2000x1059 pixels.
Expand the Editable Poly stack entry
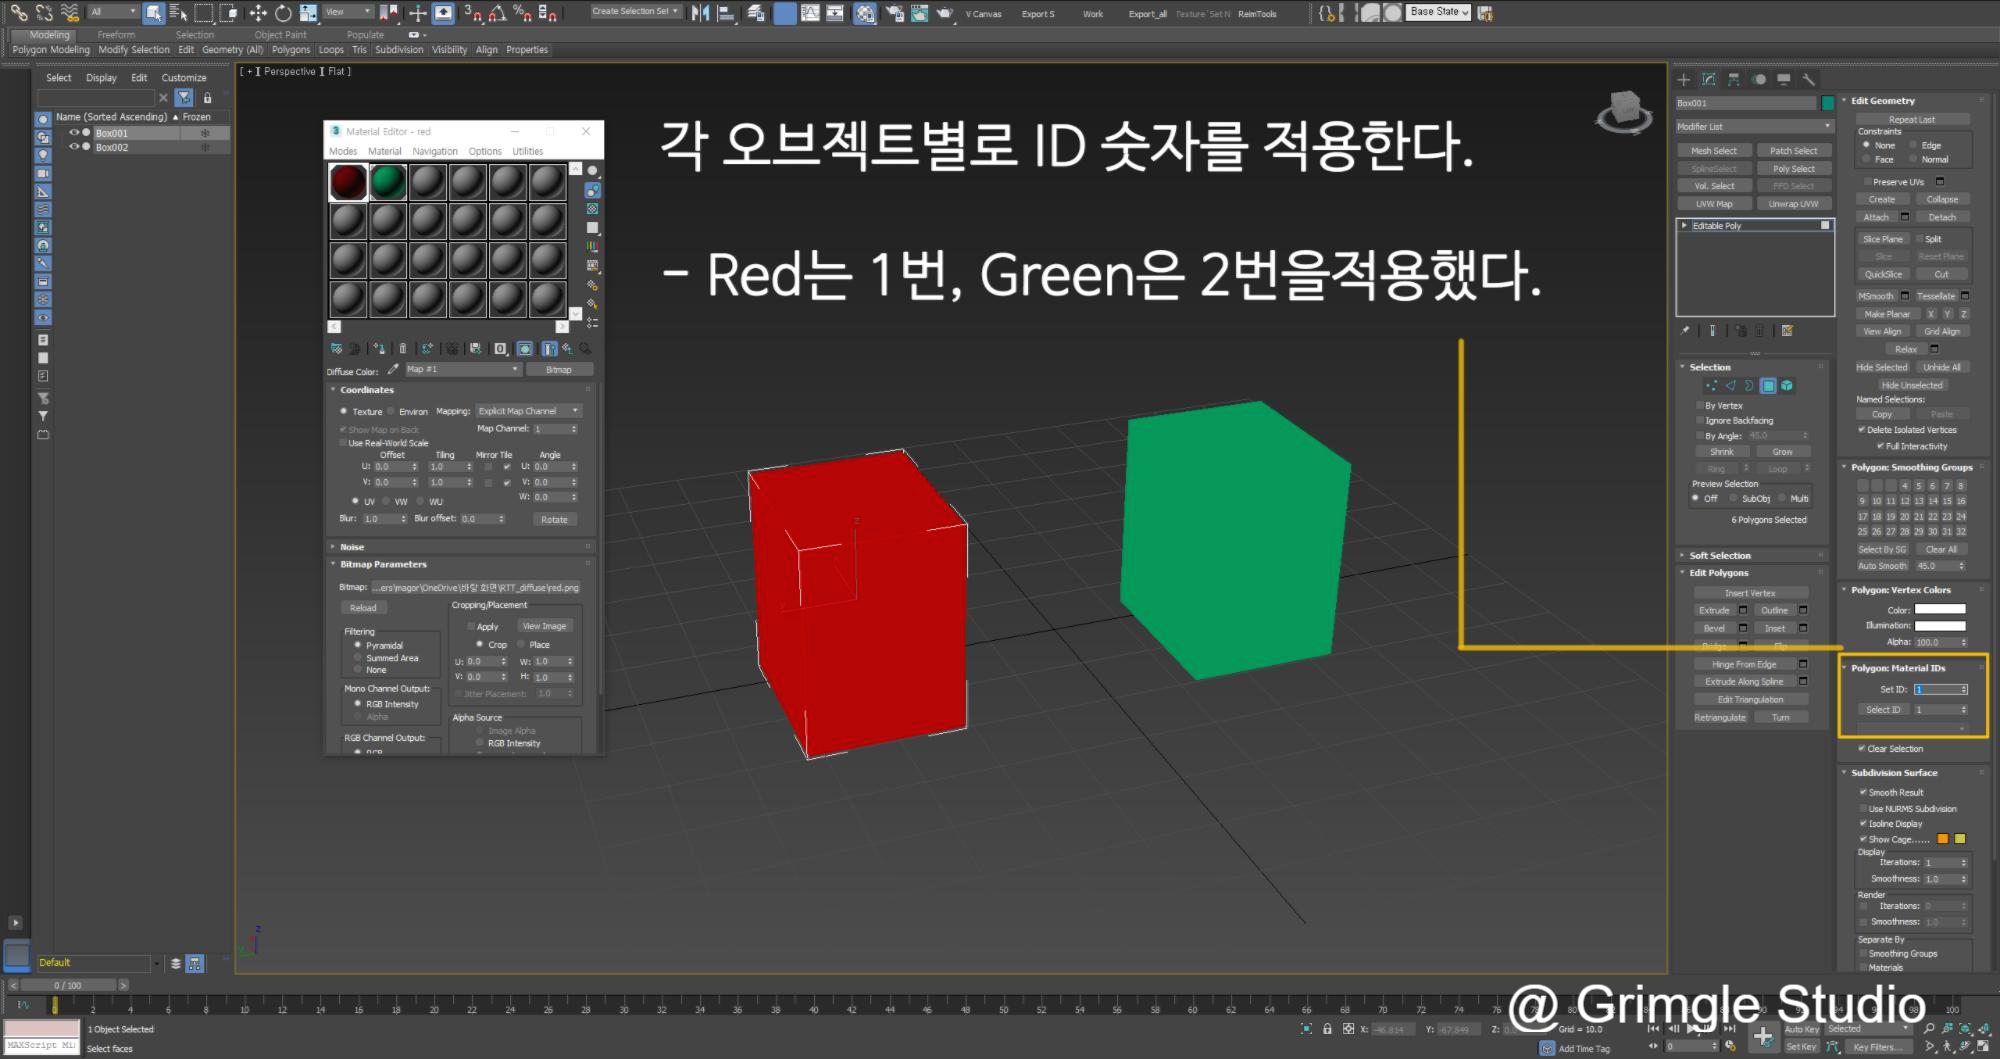point(1685,226)
